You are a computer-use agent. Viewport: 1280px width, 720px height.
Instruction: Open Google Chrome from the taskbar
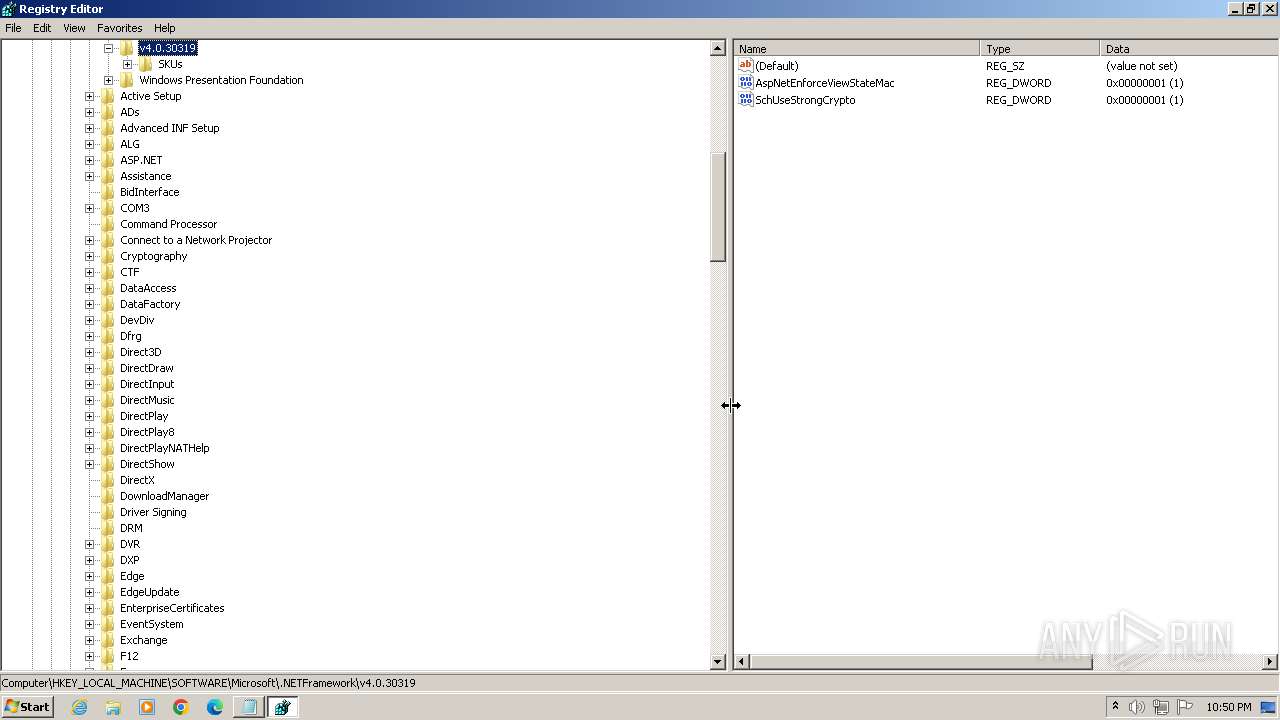click(x=181, y=707)
